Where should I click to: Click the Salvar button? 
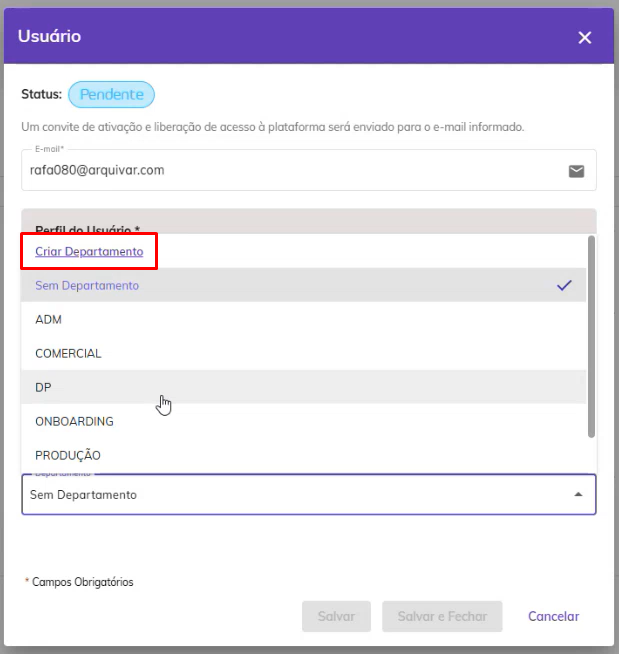[336, 616]
